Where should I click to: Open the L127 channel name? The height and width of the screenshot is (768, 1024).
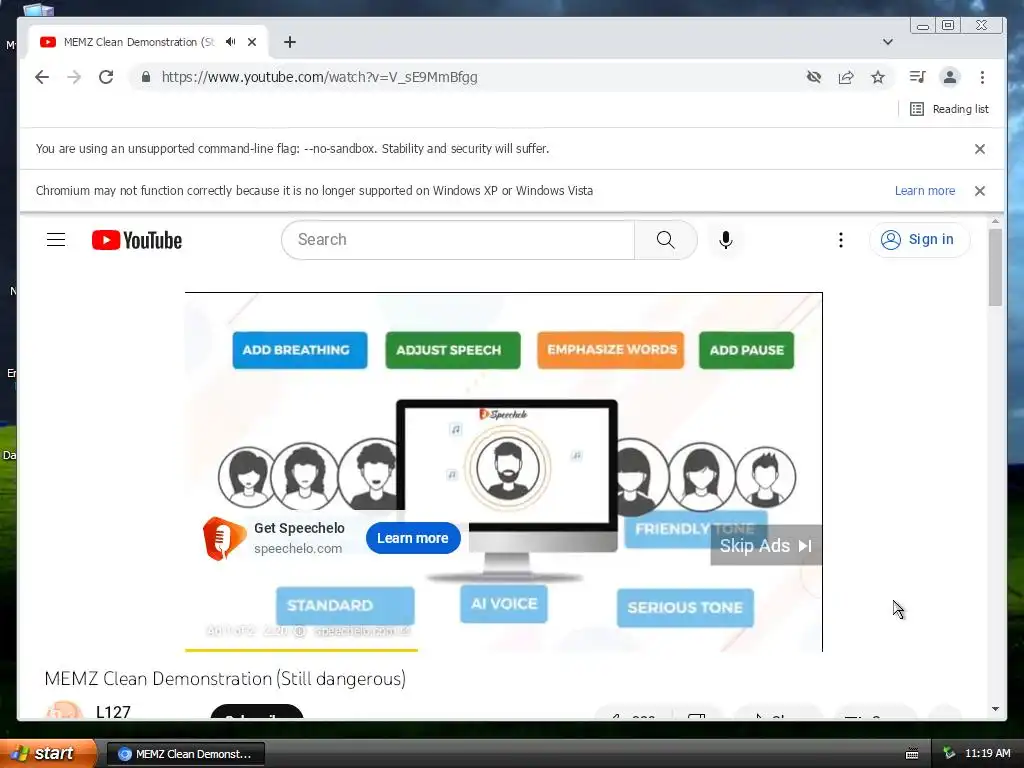[x=113, y=712]
